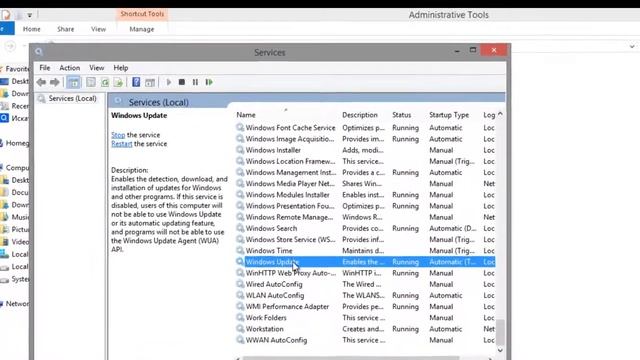Click the Pause Service toolbar icon
Image resolution: width=640 pixels, height=360 pixels.
(x=195, y=82)
